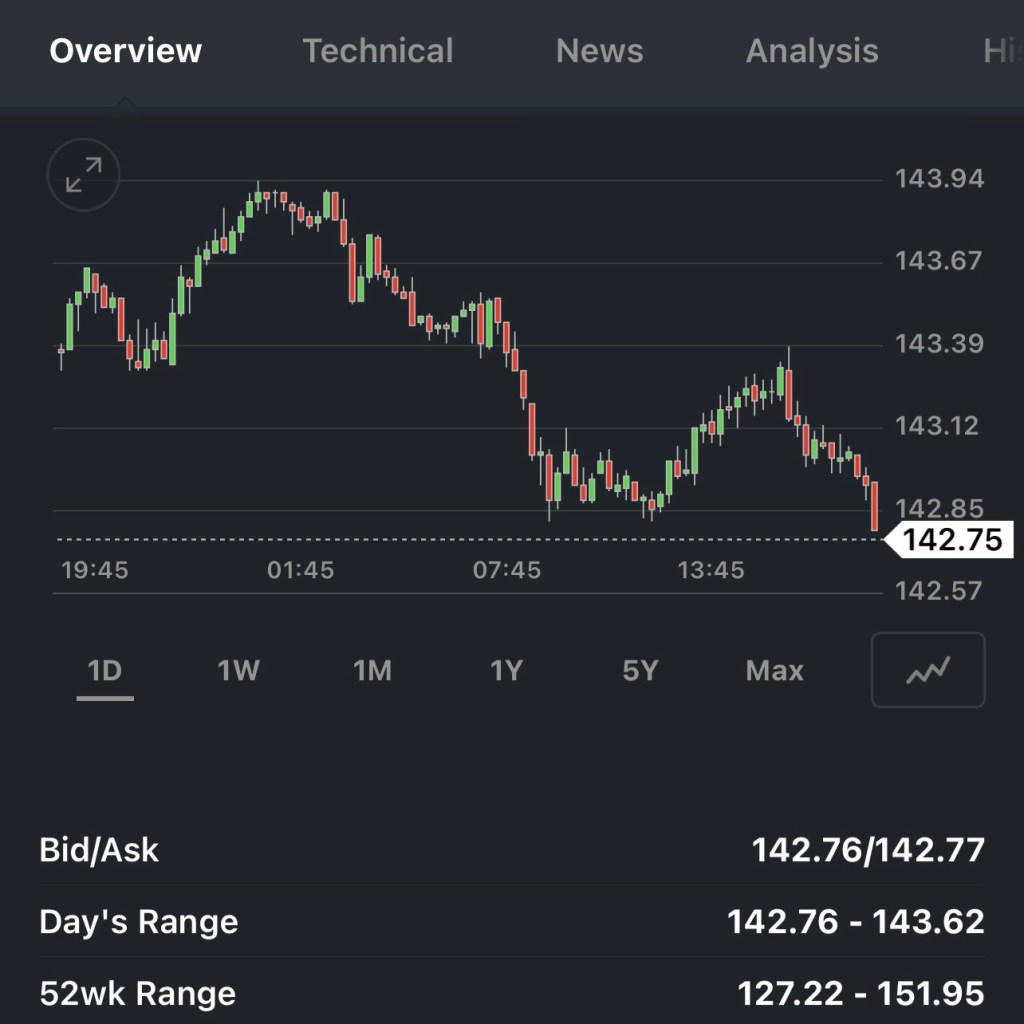Expand the chart to fullscreen
This screenshot has width=1024, height=1024.
click(83, 176)
